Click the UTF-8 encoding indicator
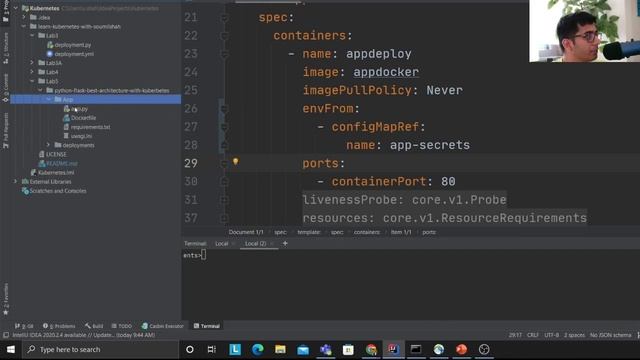640x360 pixels. pos(551,335)
